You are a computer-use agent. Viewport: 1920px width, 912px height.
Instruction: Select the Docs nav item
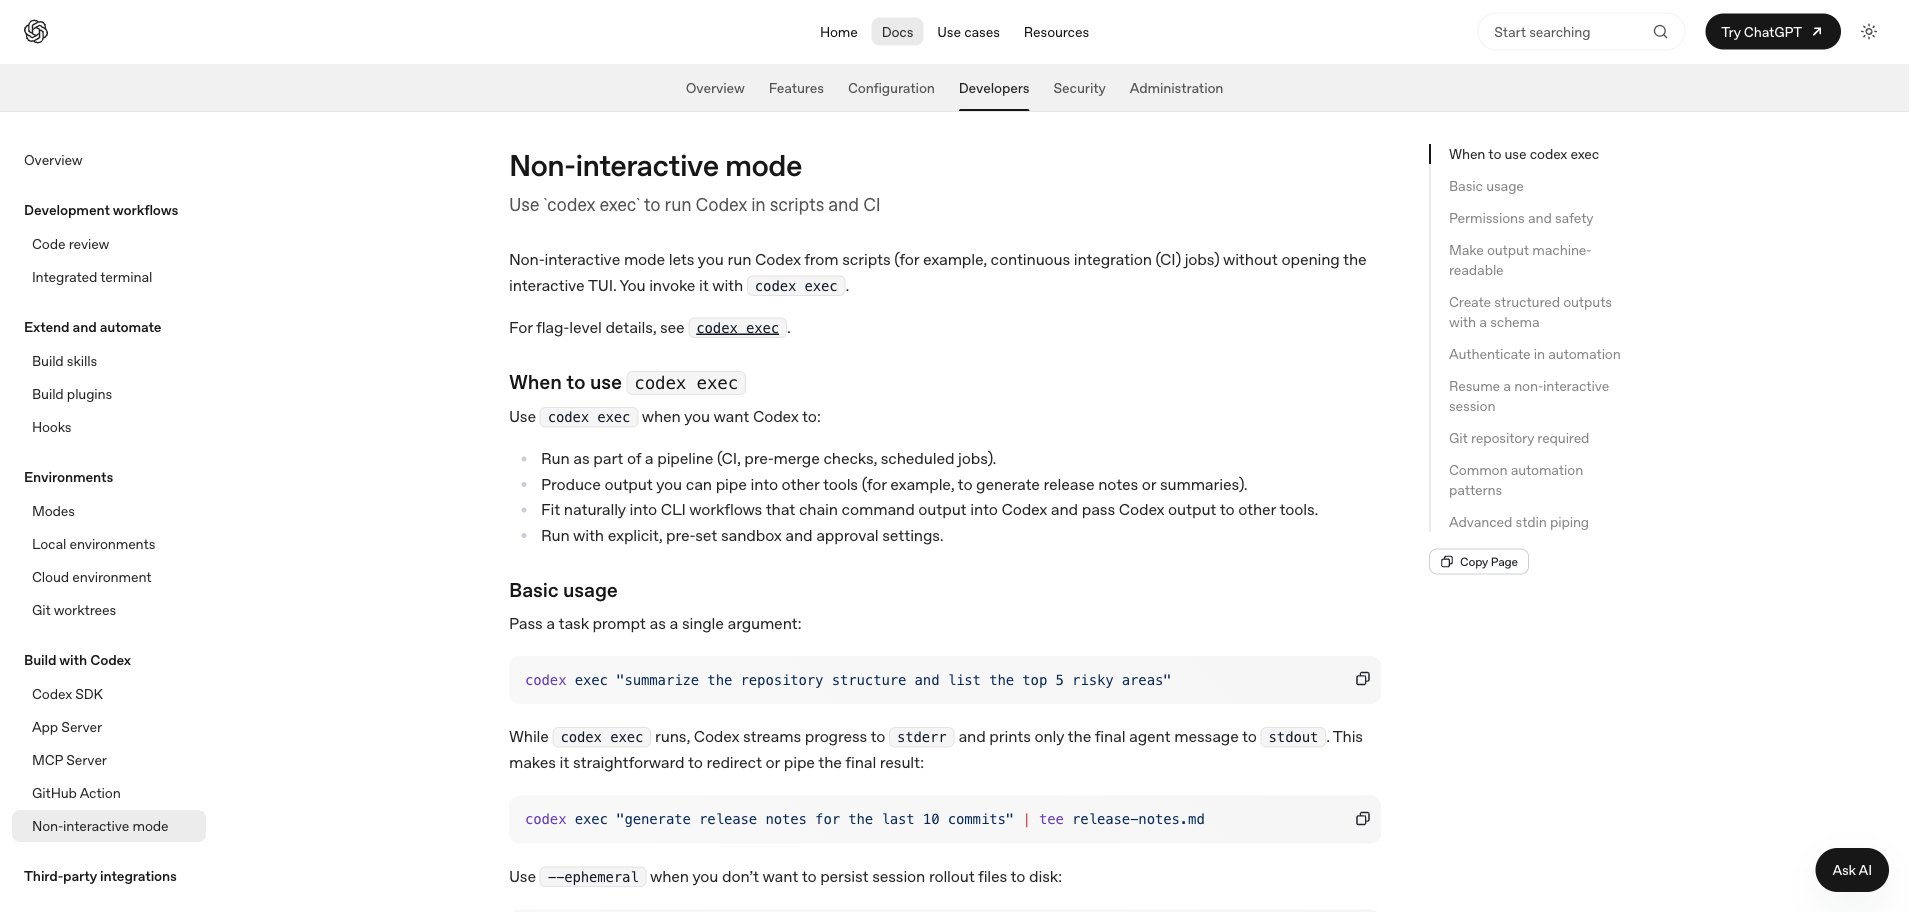tap(897, 32)
